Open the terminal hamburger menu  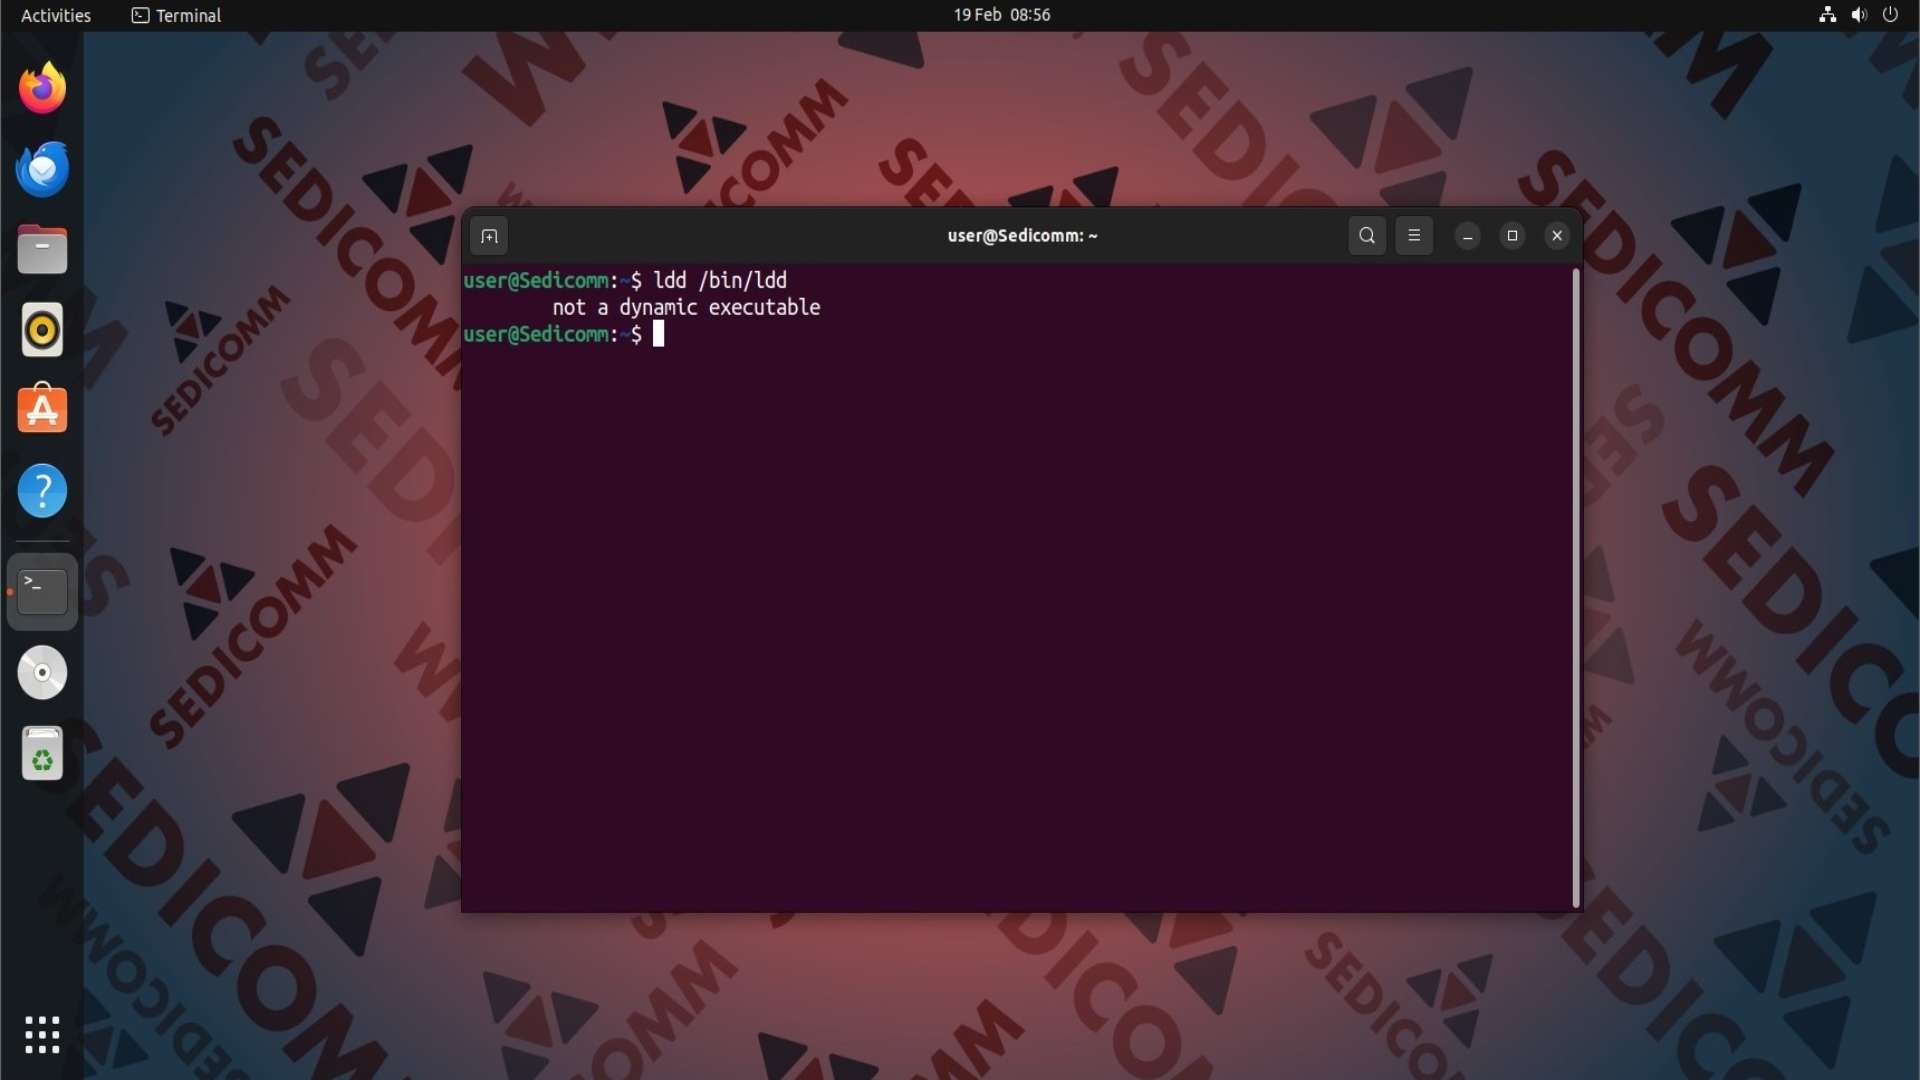pyautogui.click(x=1414, y=236)
